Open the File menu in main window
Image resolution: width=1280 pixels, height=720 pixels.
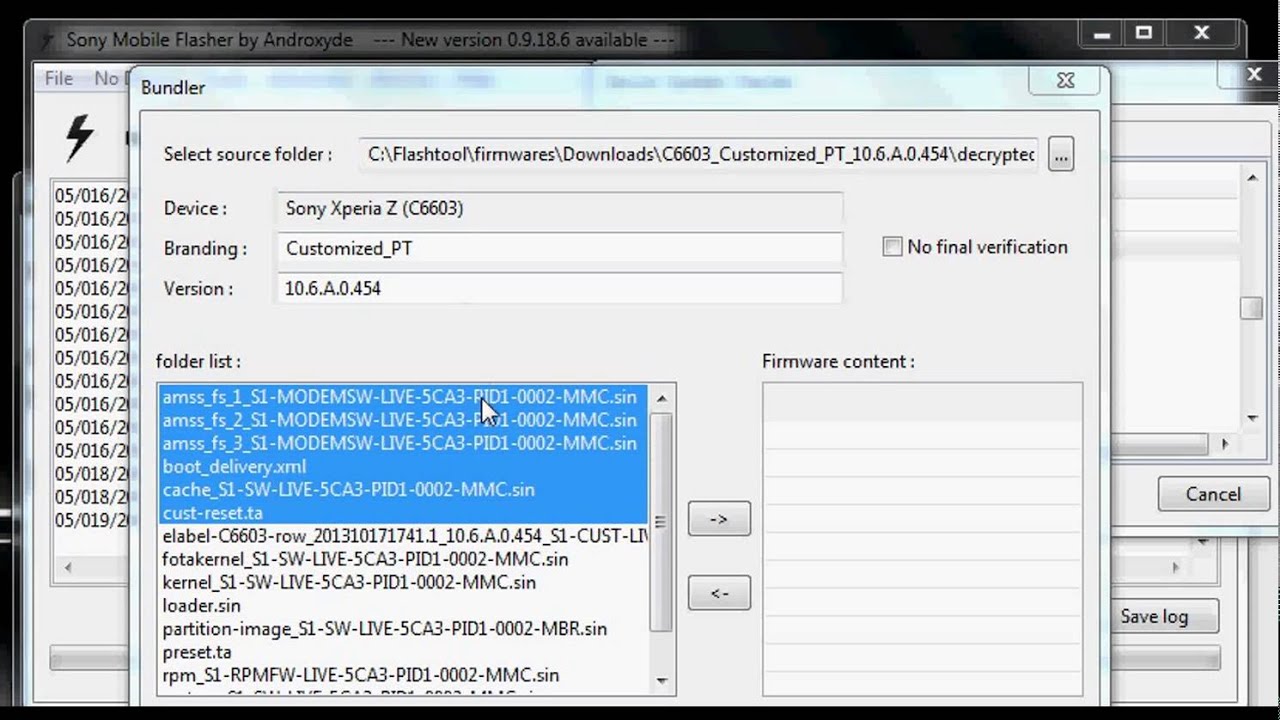59,78
